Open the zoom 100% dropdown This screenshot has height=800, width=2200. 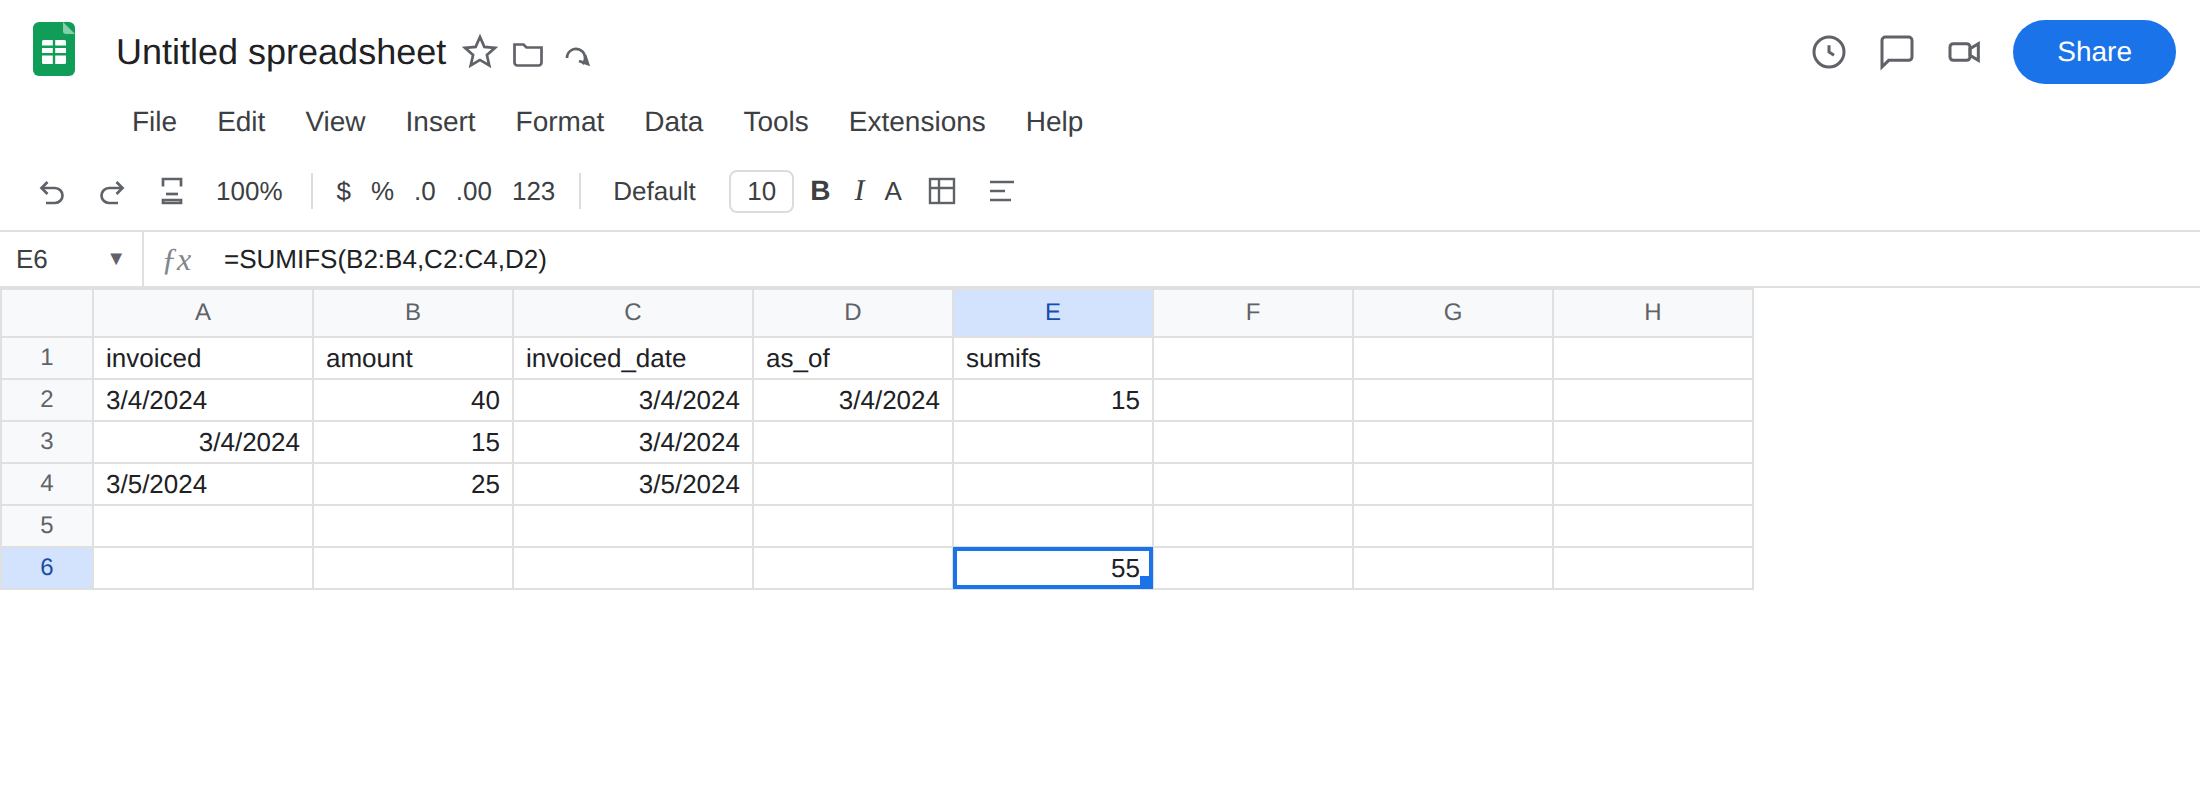click(249, 191)
